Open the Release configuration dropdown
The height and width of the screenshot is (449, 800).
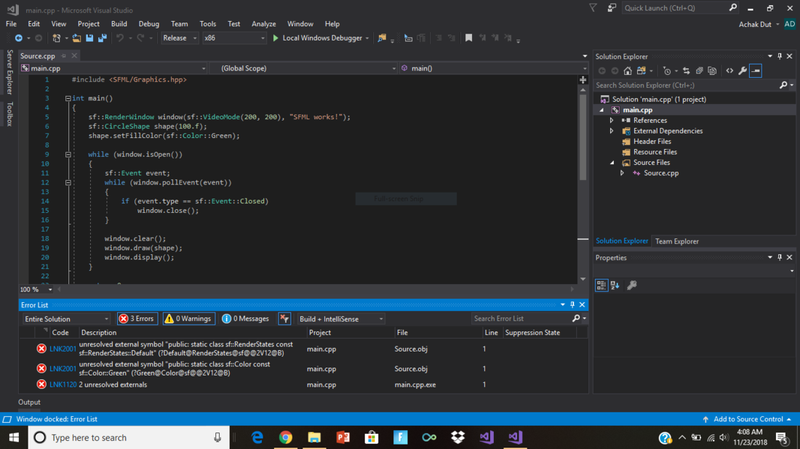point(180,38)
